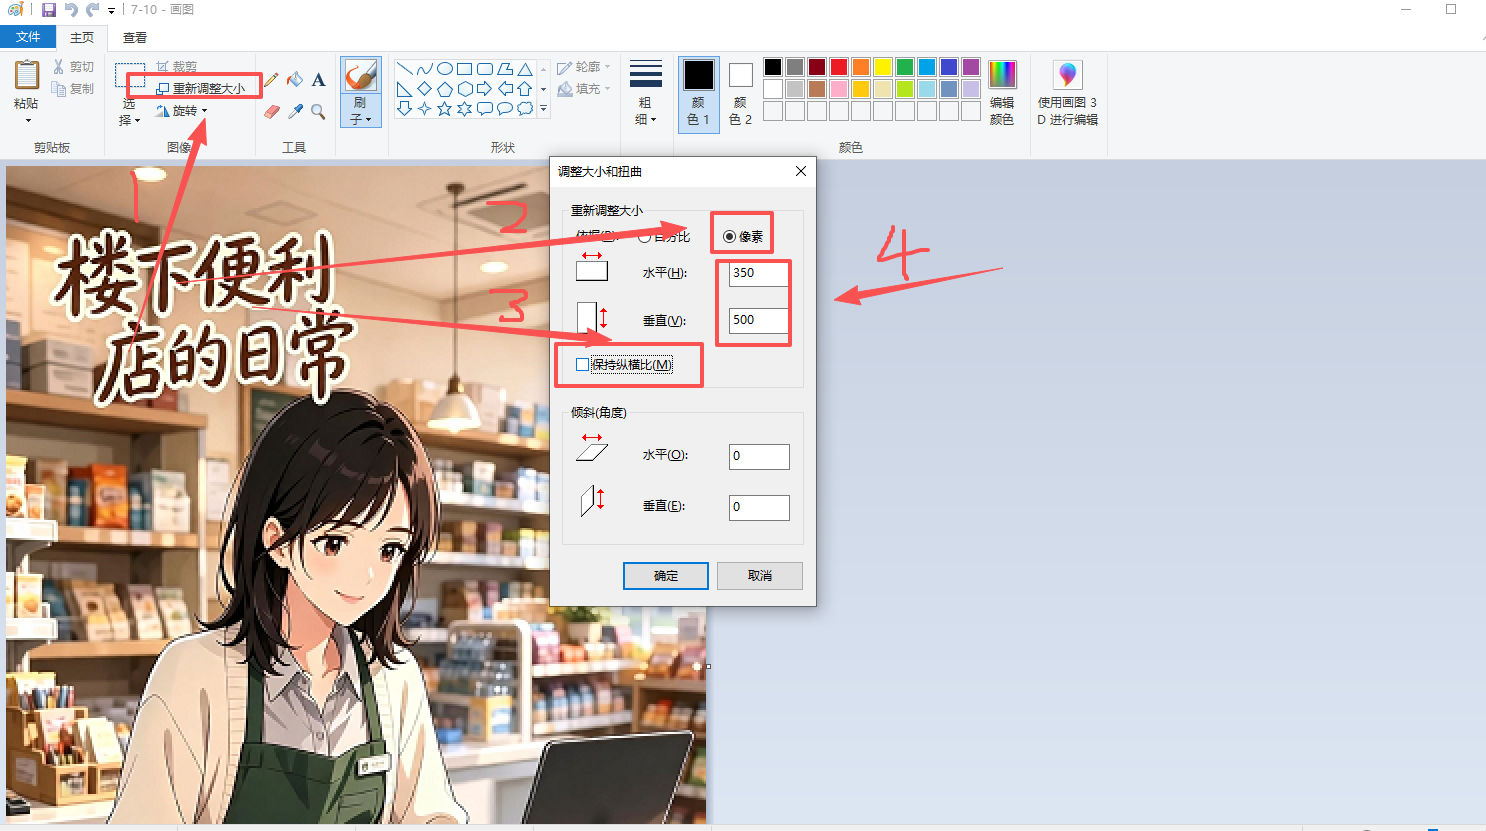Select the Fill with color bucket tool
This screenshot has height=831, width=1486.
295,80
